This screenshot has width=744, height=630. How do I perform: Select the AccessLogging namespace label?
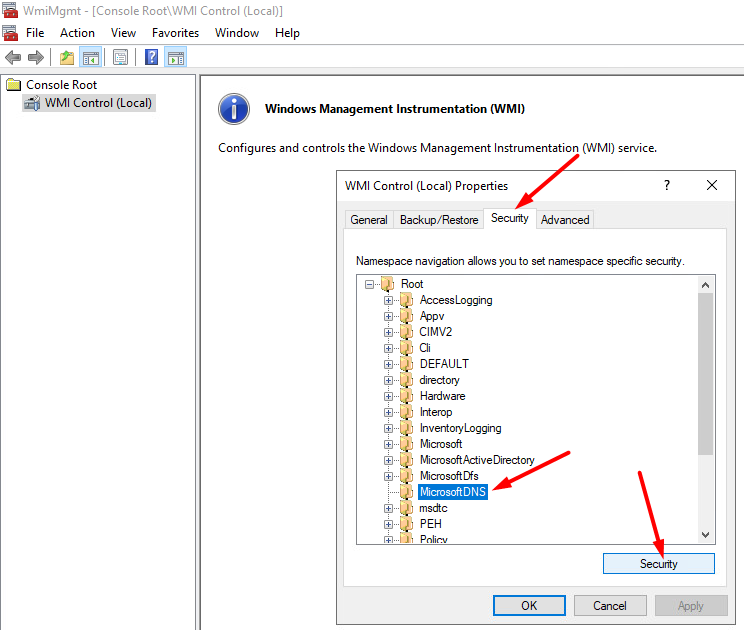456,300
